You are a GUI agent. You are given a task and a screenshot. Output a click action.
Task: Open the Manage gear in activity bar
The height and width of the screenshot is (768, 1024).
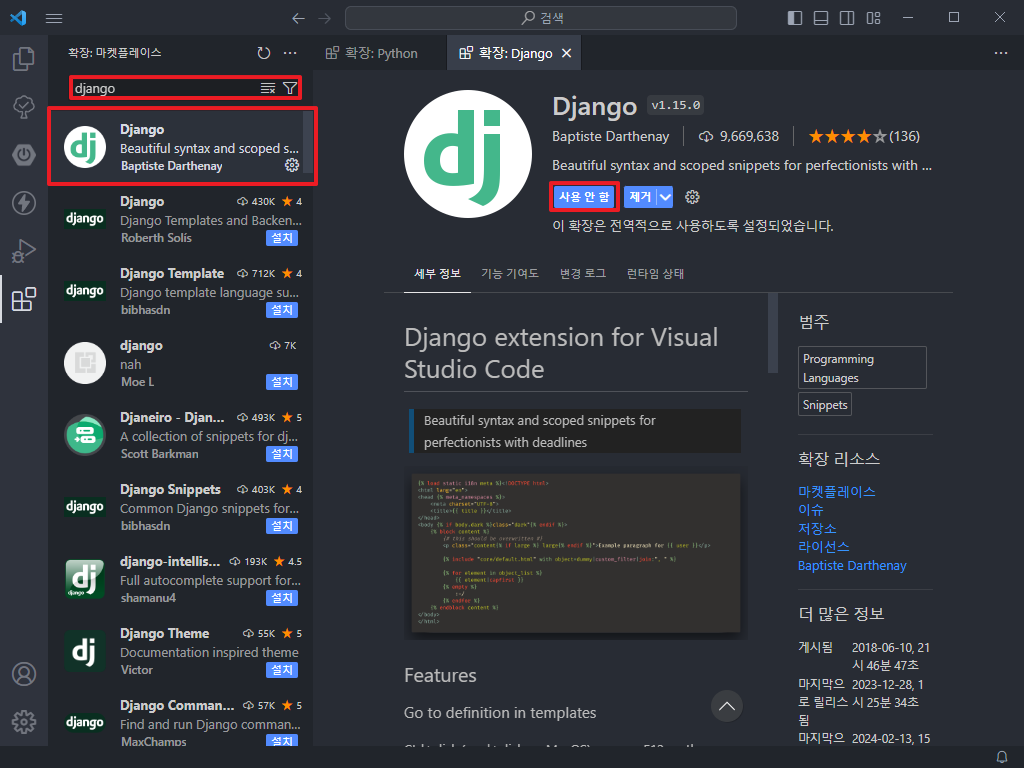point(24,722)
